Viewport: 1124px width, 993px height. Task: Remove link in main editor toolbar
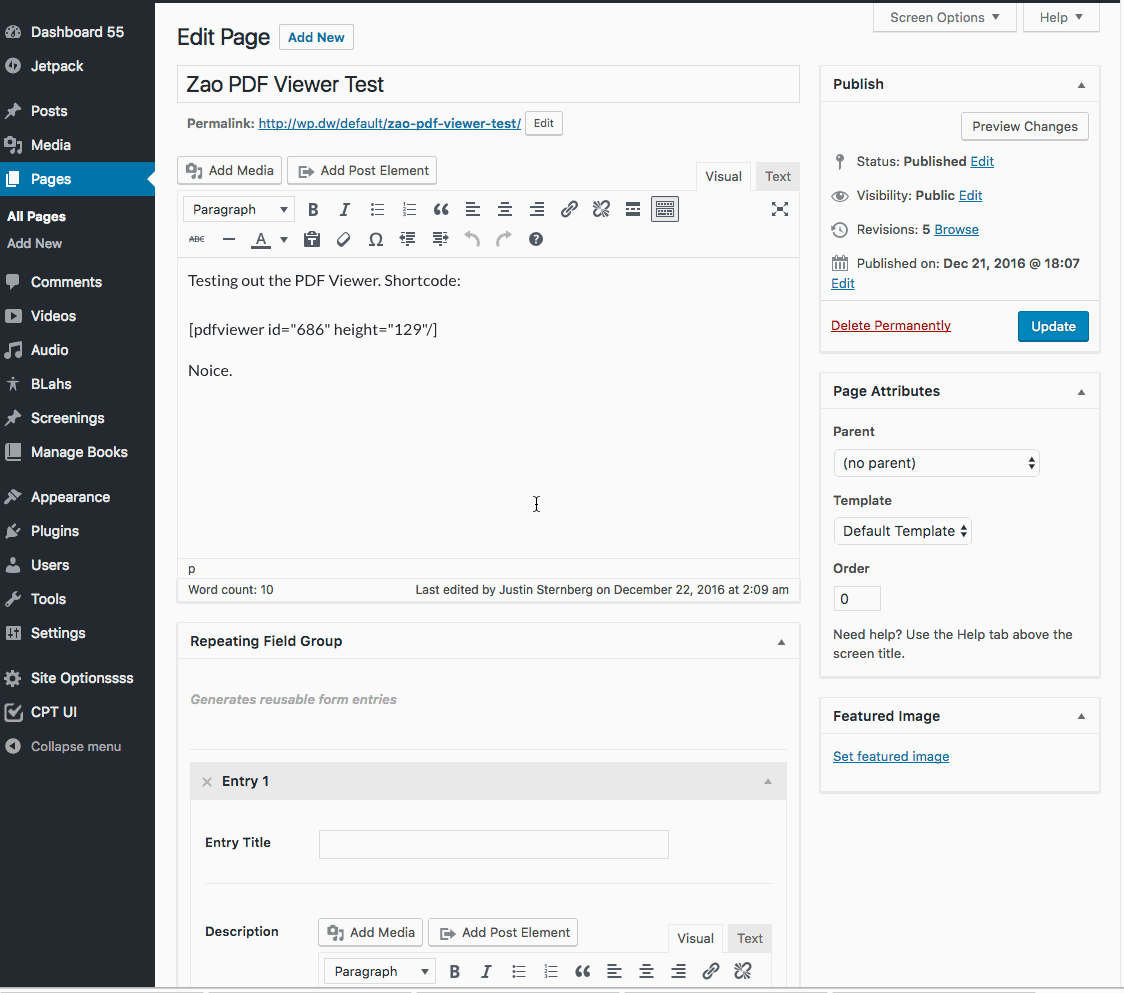click(601, 209)
